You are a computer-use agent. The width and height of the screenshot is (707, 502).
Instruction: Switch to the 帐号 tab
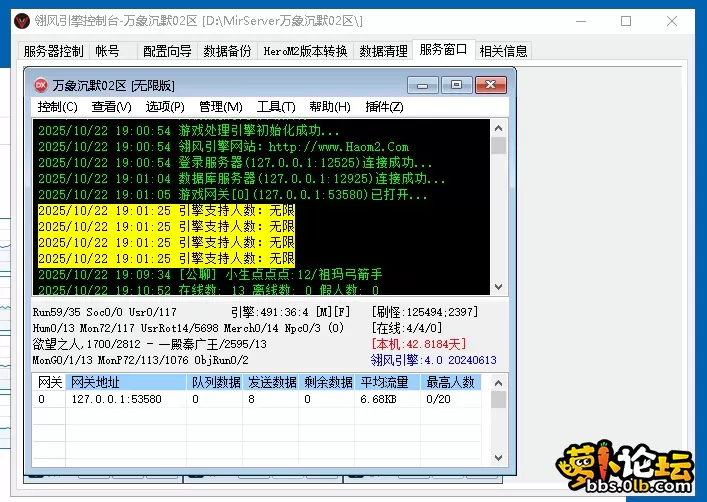(107, 51)
